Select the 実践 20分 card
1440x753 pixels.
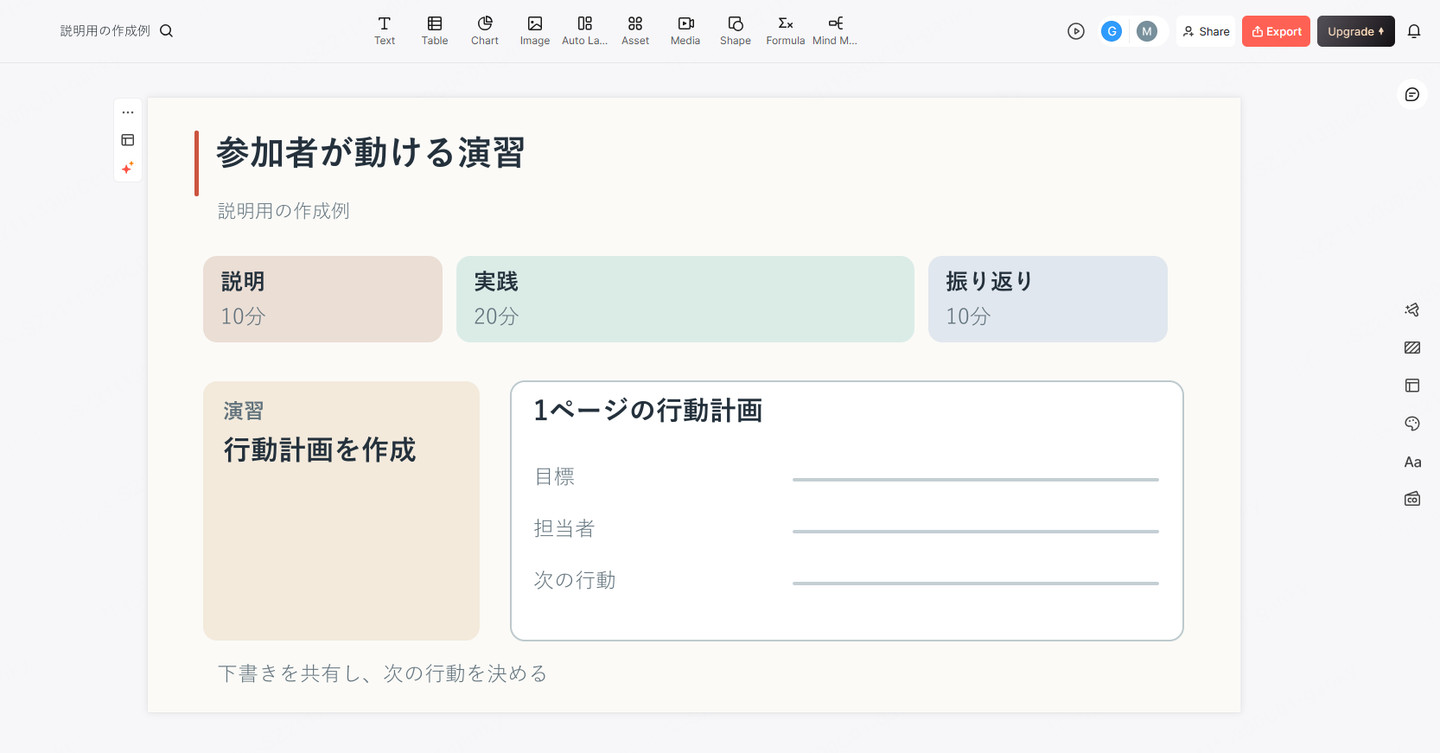click(x=685, y=299)
